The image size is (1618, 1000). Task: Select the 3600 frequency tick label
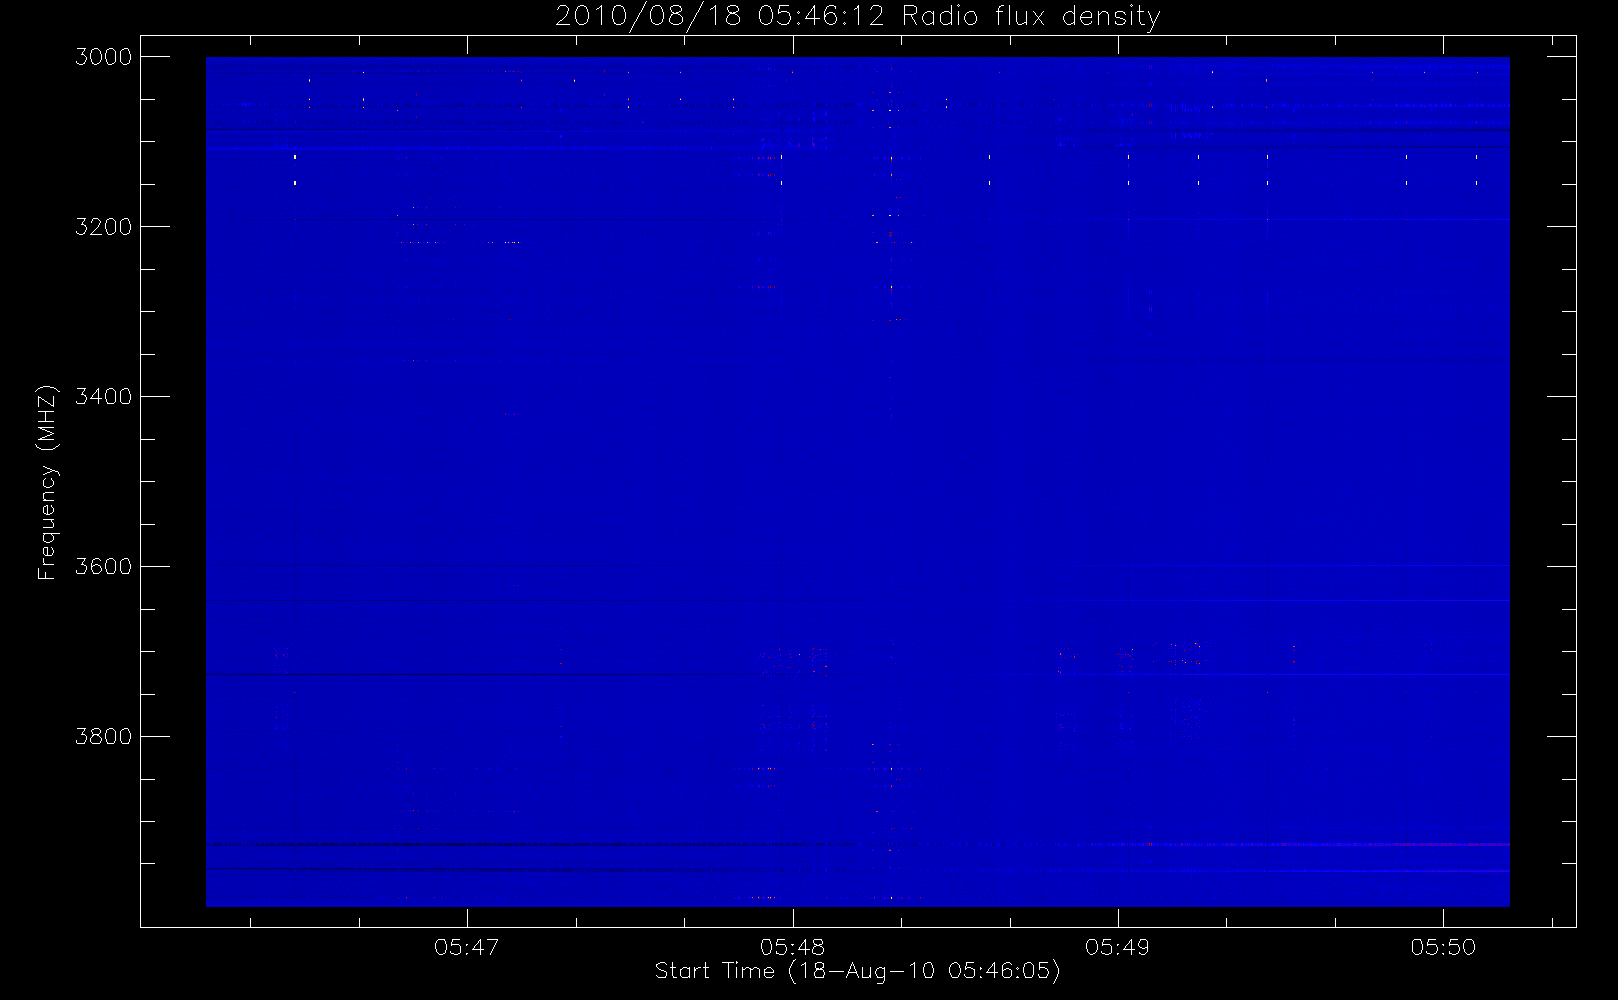pos(104,567)
